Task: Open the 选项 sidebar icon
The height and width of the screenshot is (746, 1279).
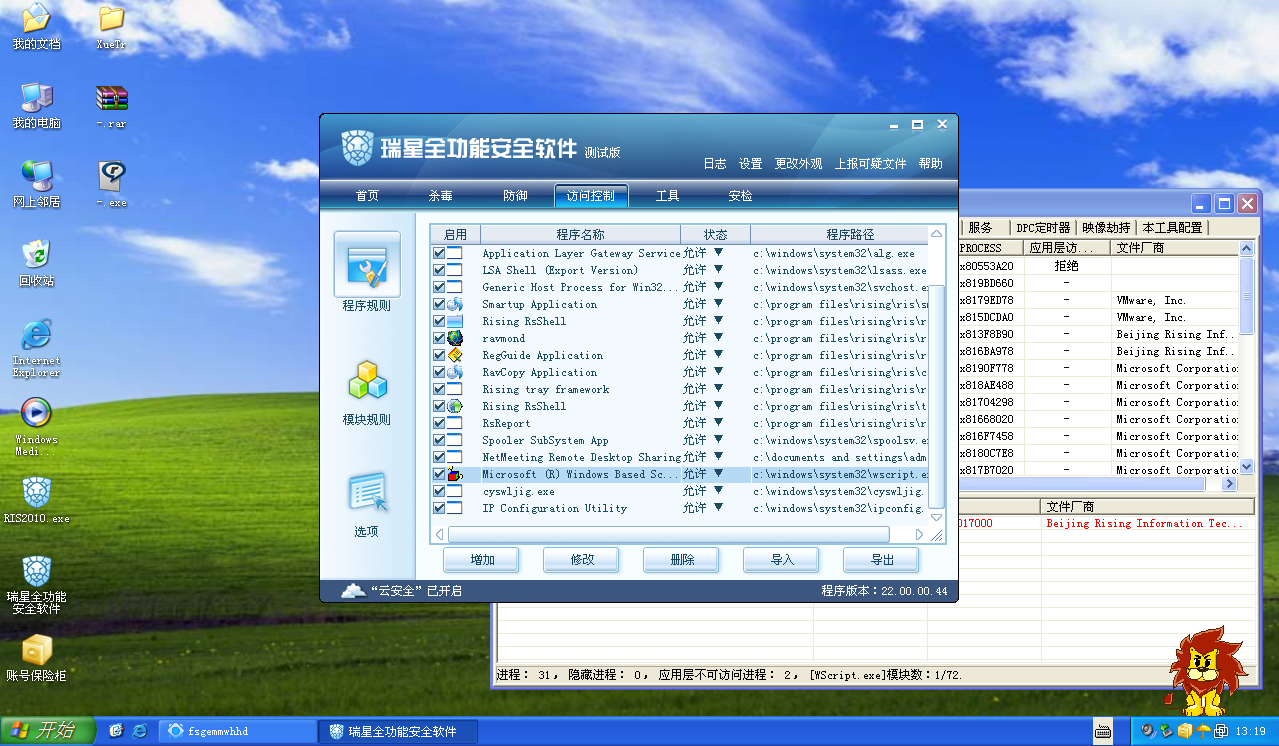Action: pos(367,494)
